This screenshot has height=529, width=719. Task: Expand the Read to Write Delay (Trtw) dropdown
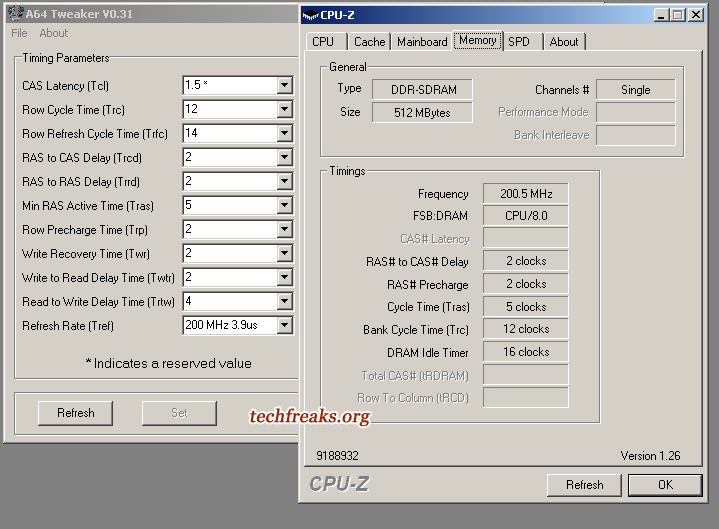point(285,301)
